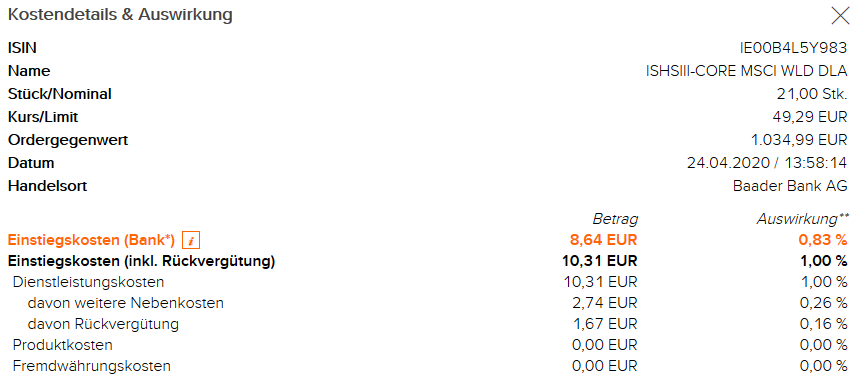Viewport: 866px width, 376px height.
Task: Click the Datum value 24.04.2020 / 13:58:14
Action: [x=767, y=163]
